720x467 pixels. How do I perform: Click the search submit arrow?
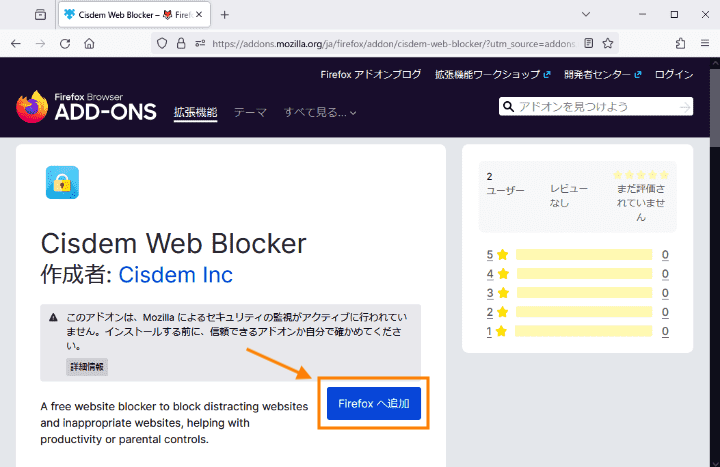point(685,107)
